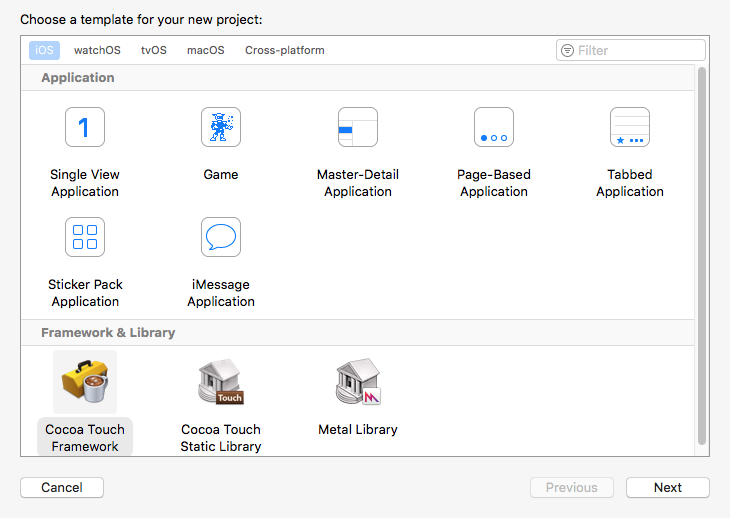Select the Sticker Pack Application icon
The height and width of the screenshot is (518, 730).
click(85, 237)
